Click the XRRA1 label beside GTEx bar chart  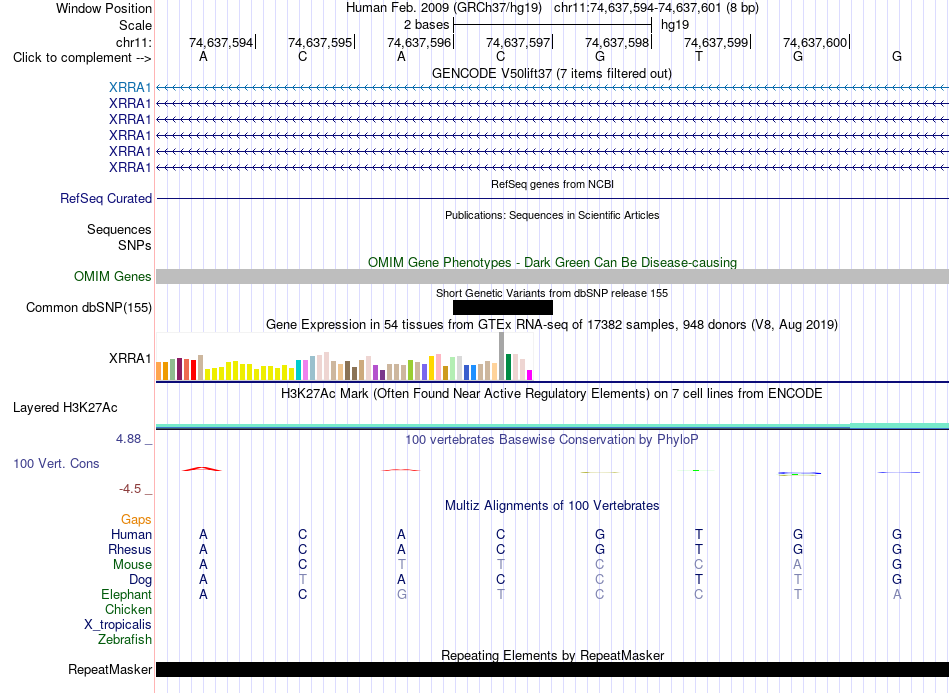click(130, 358)
